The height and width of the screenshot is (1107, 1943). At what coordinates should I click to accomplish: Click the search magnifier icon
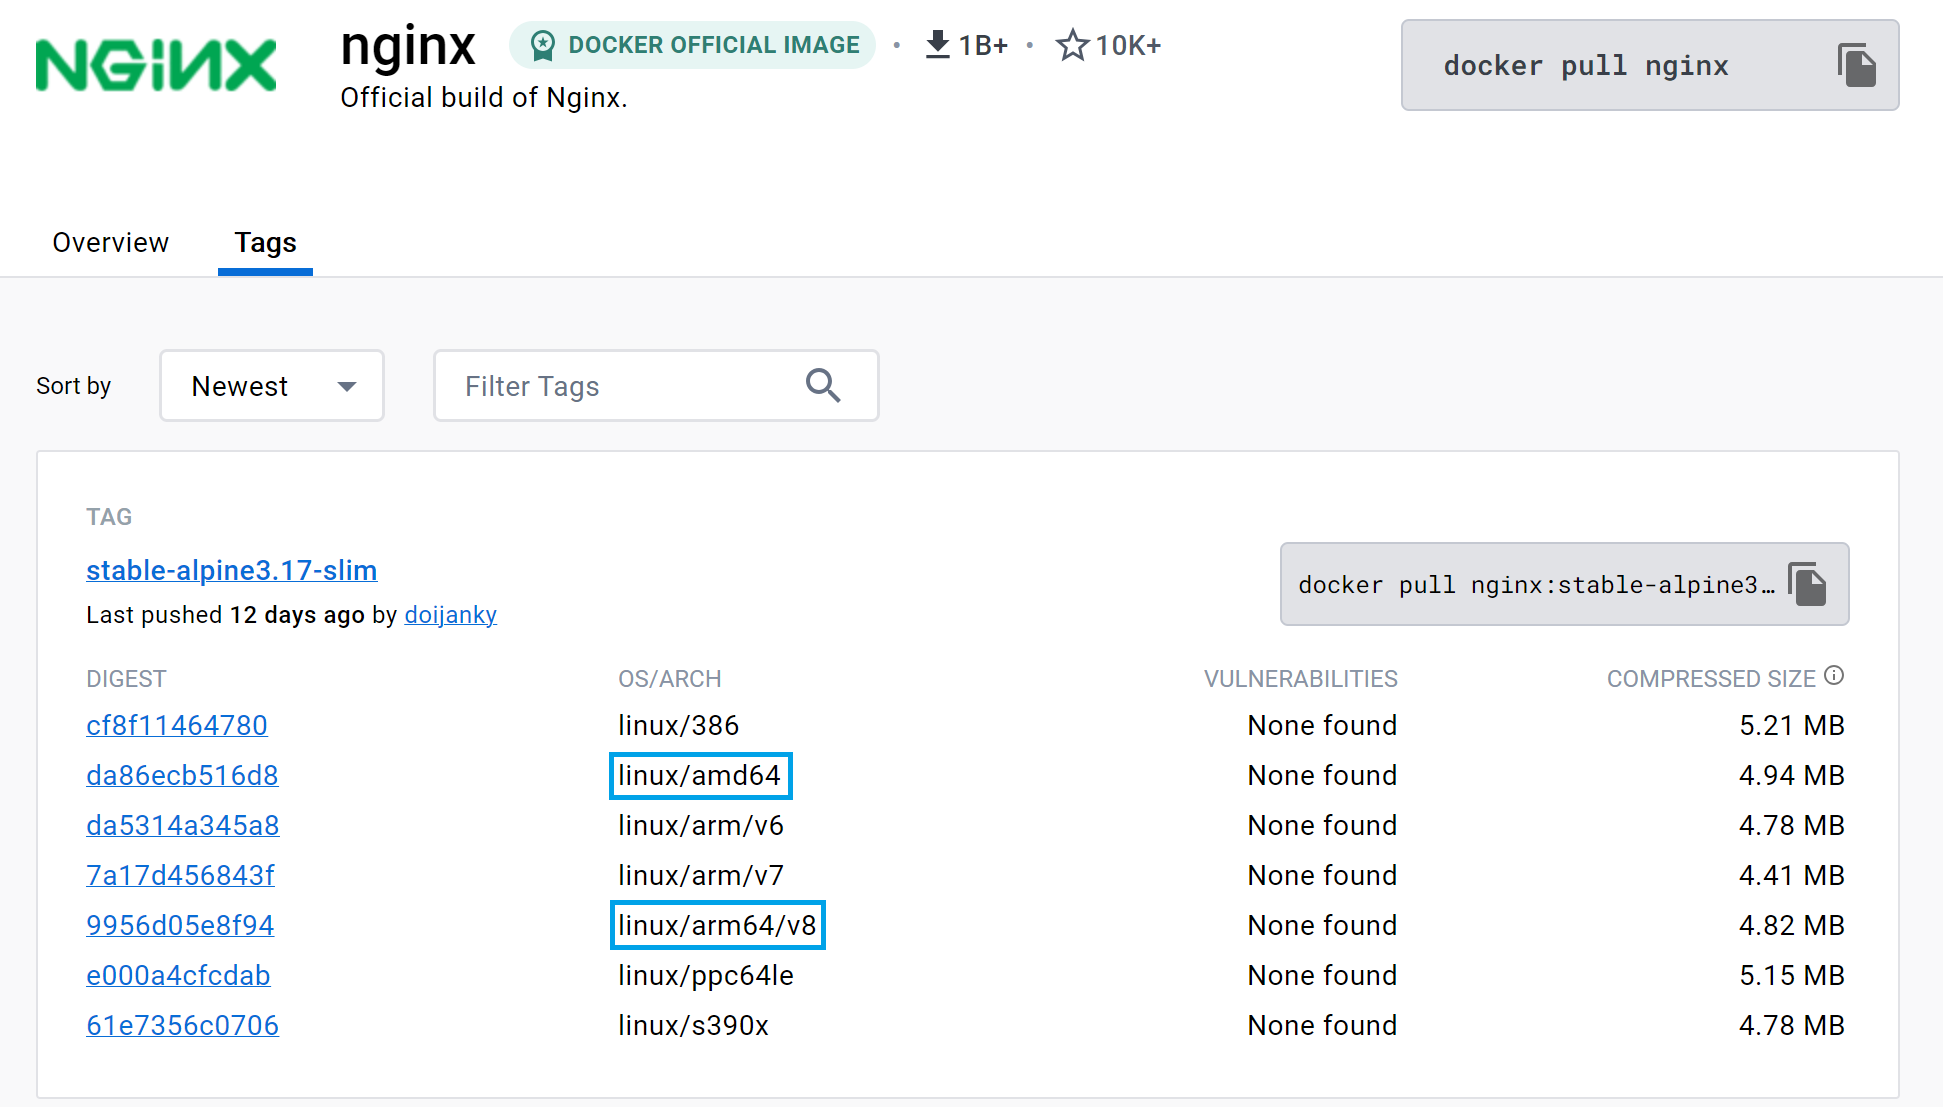coord(823,385)
